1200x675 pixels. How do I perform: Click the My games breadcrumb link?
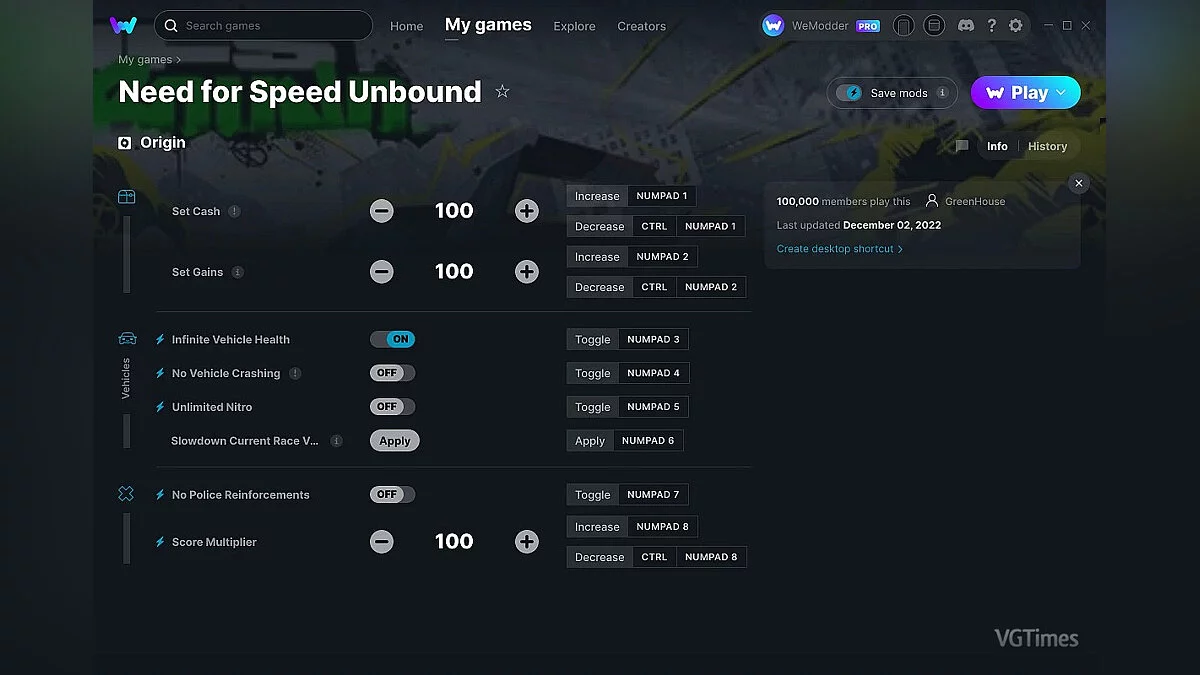pos(144,59)
